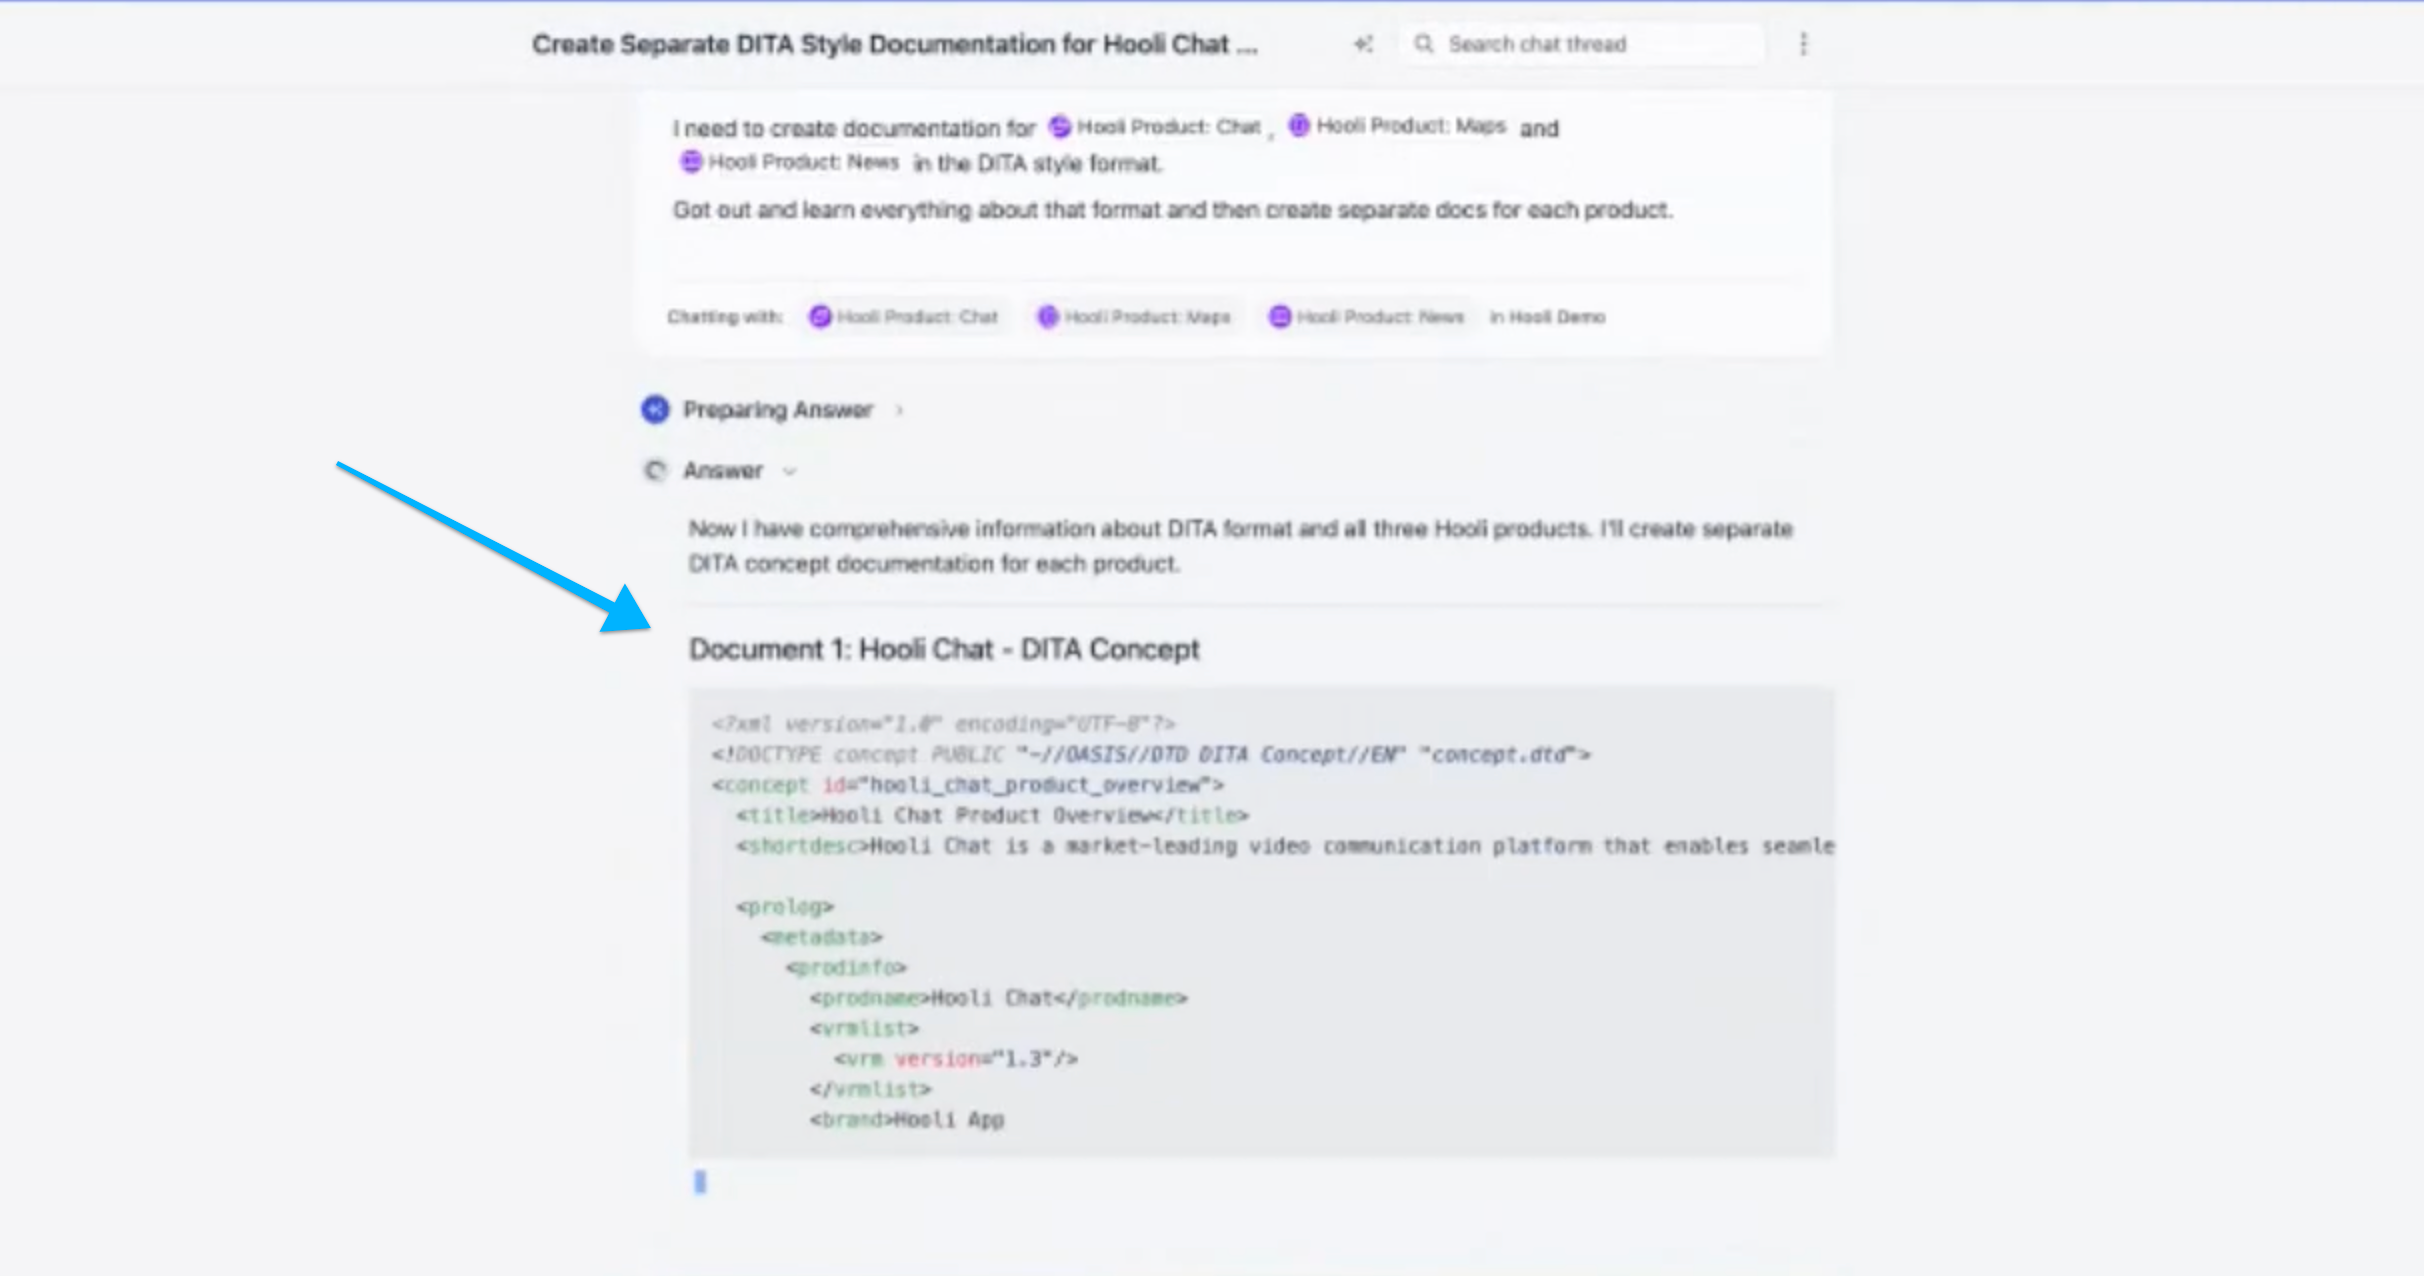Viewport: 2424px width, 1276px height.
Task: Click the purple icon of Hooli Product: News chip
Action: pos(1279,317)
